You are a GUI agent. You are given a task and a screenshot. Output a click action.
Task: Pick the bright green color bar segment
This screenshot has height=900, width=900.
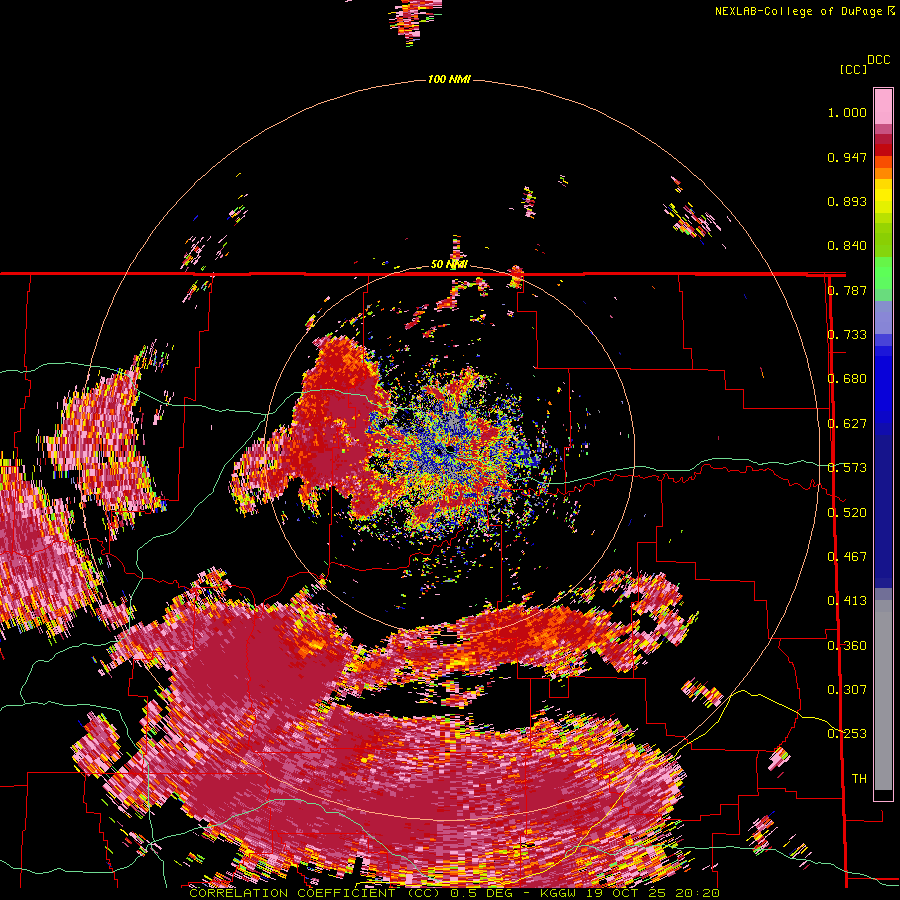click(x=883, y=273)
